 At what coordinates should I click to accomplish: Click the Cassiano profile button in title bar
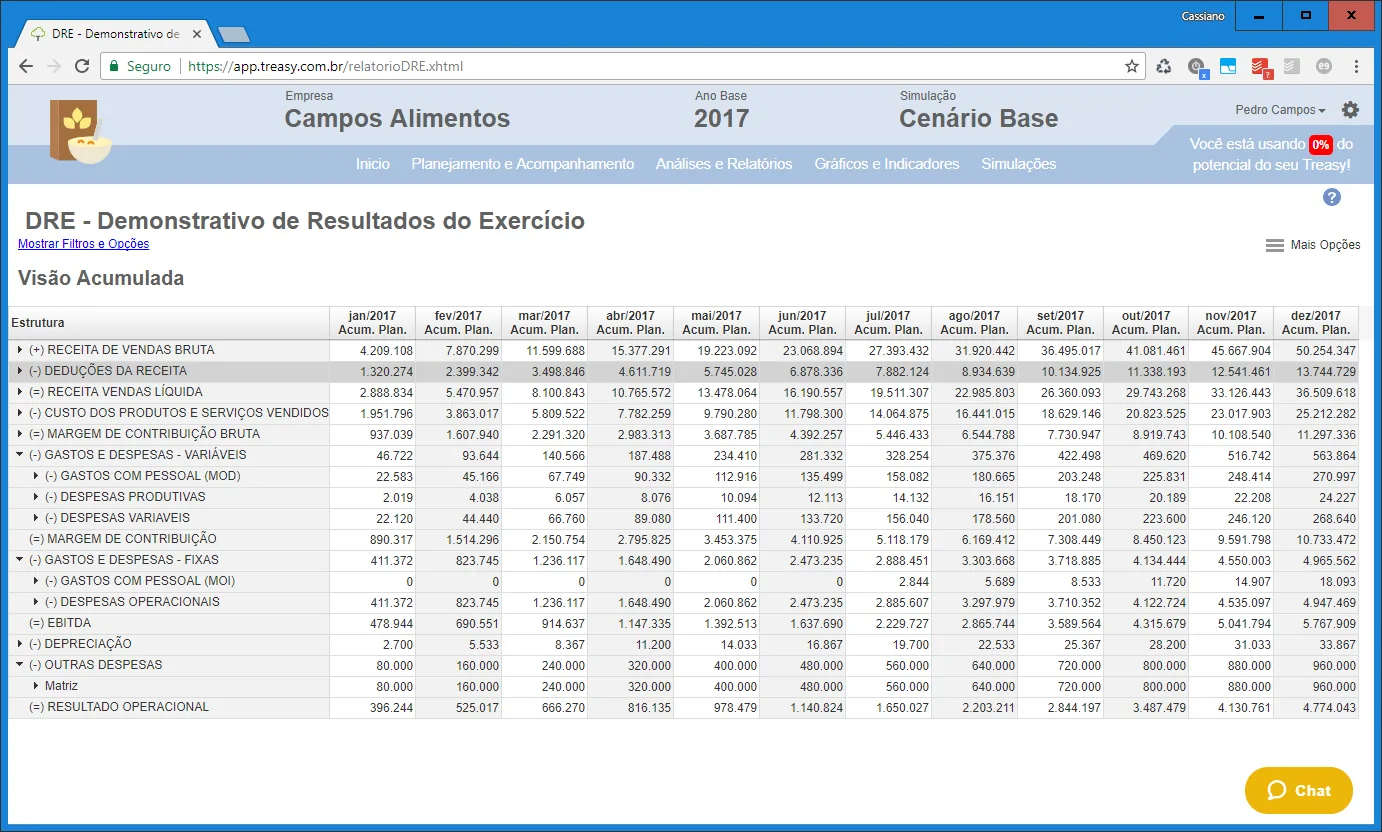(1203, 16)
